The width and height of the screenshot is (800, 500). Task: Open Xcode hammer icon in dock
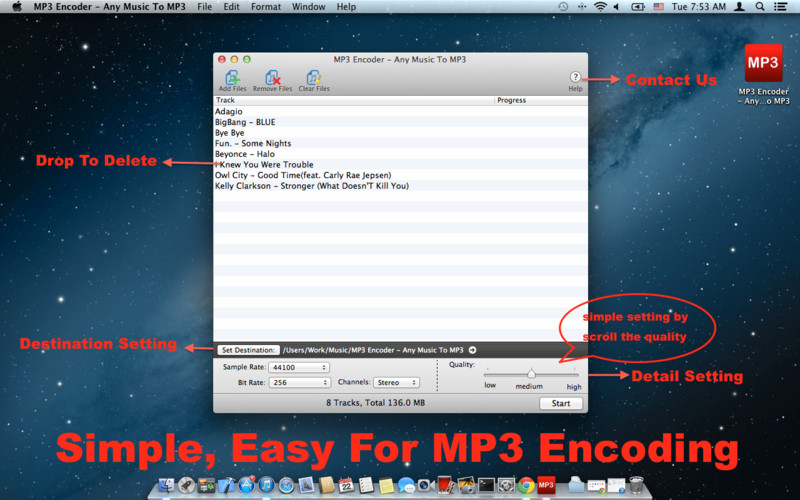coord(226,485)
